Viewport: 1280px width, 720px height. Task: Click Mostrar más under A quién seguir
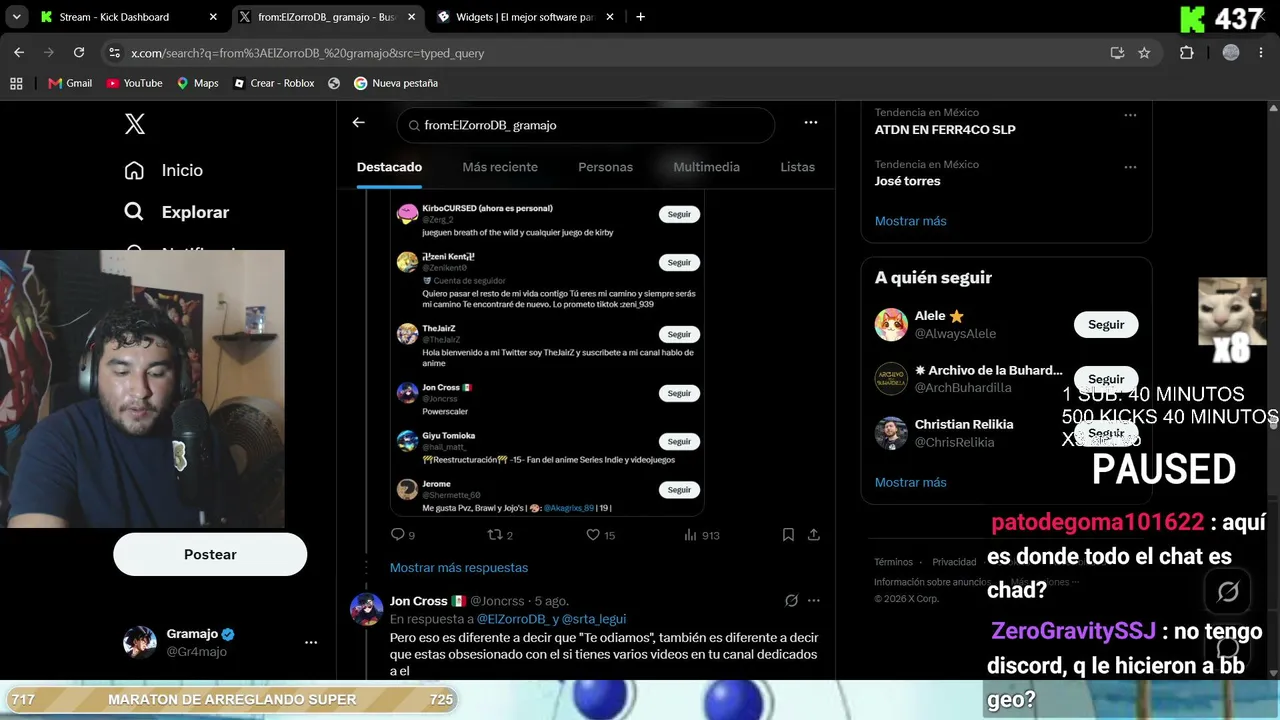[910, 482]
